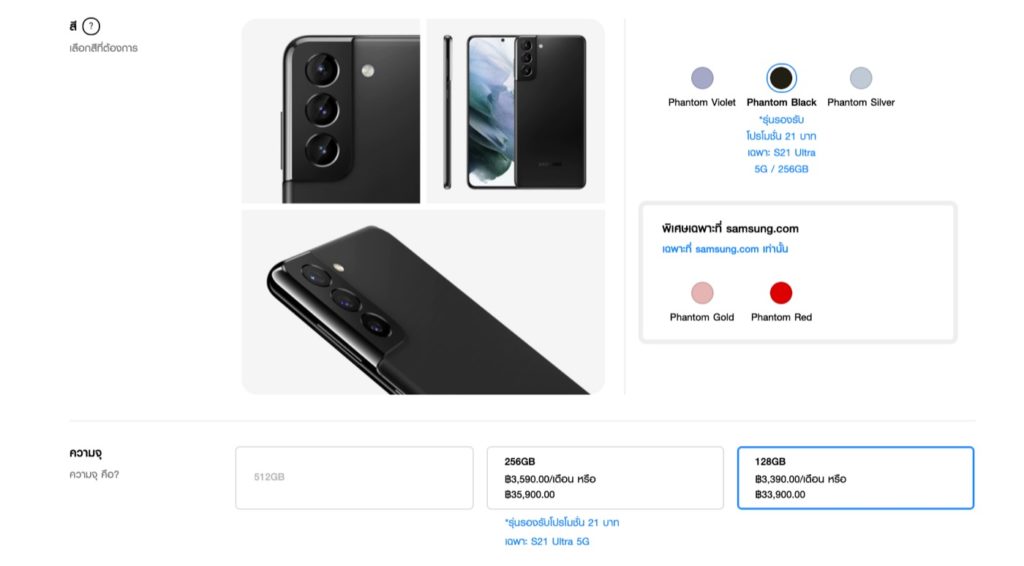The image size is (1024, 566).
Task: Select the 256GB storage option
Action: [x=605, y=478]
